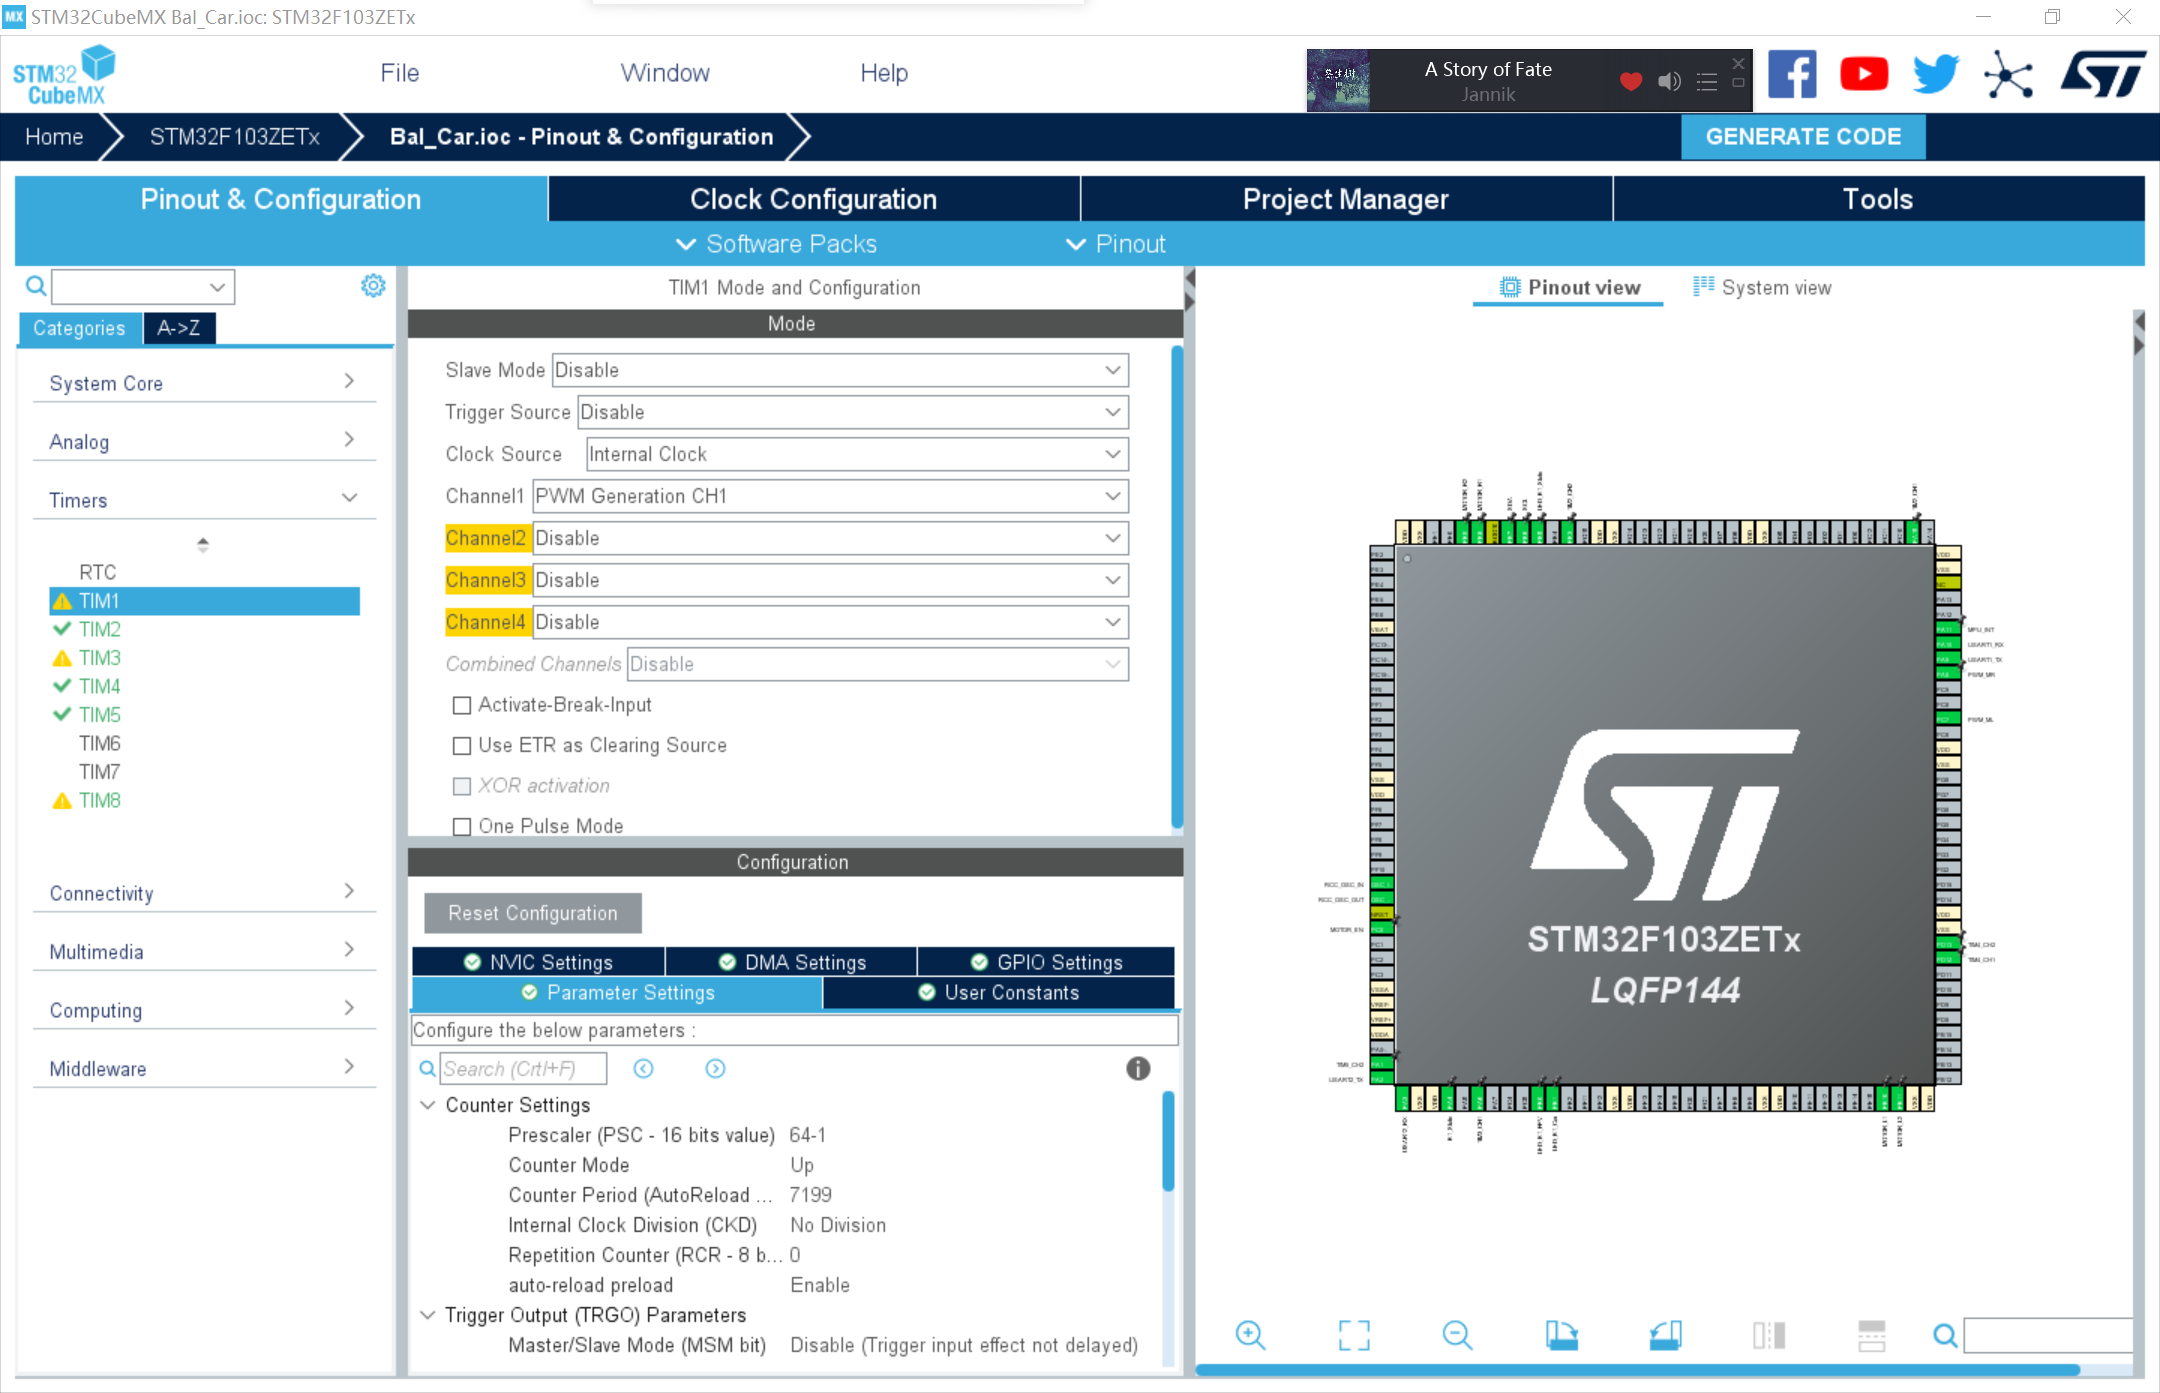Open the Help menu
This screenshot has width=2160, height=1393.
pos(884,73)
